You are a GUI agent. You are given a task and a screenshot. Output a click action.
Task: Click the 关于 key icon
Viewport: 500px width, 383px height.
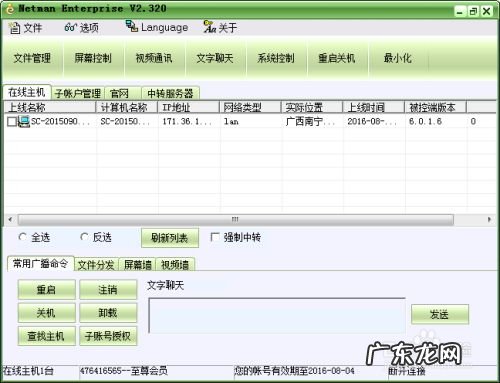point(210,27)
